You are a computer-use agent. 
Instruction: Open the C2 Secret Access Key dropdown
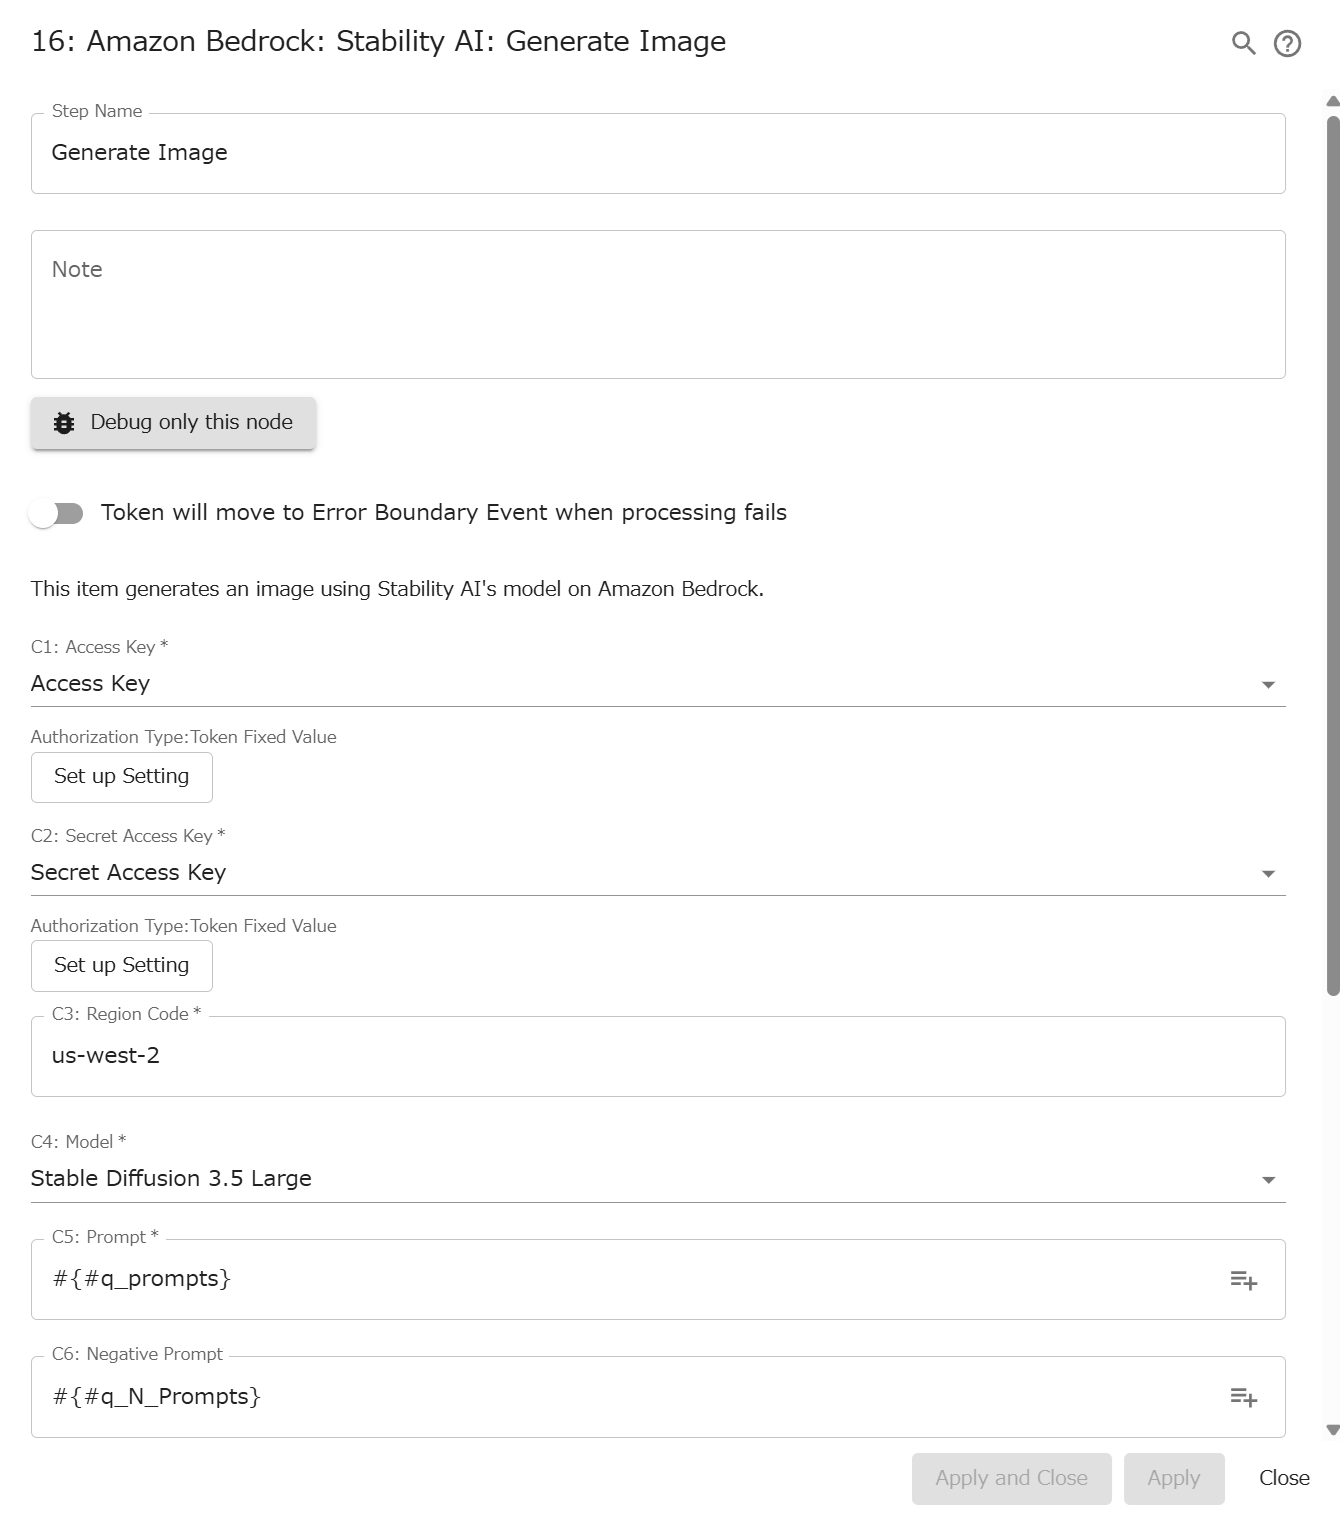point(1268,872)
